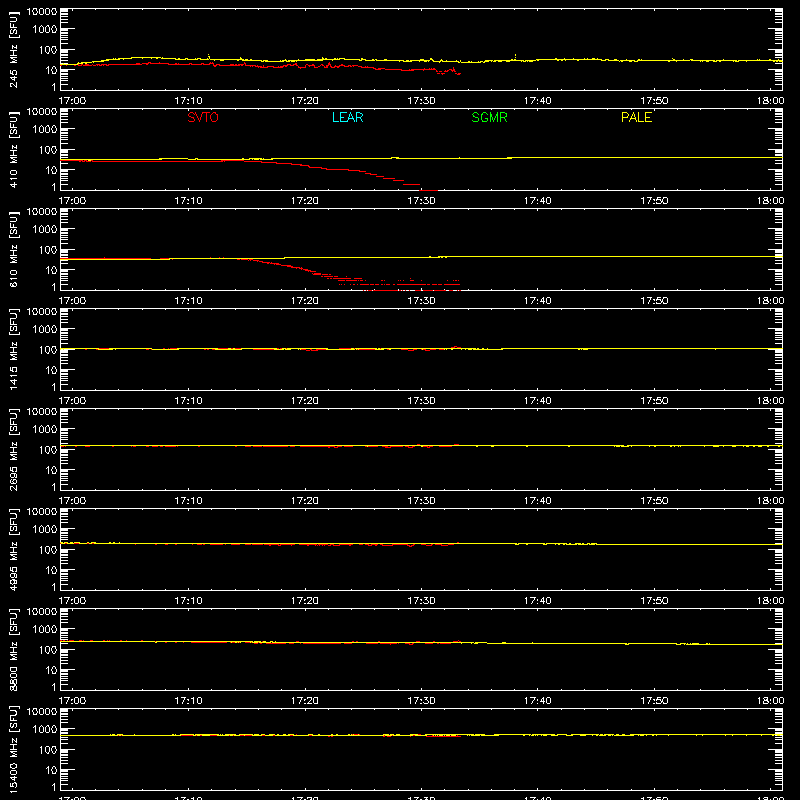Click the yellow PALE station label
The height and width of the screenshot is (800, 800).
pyautogui.click(x=636, y=117)
